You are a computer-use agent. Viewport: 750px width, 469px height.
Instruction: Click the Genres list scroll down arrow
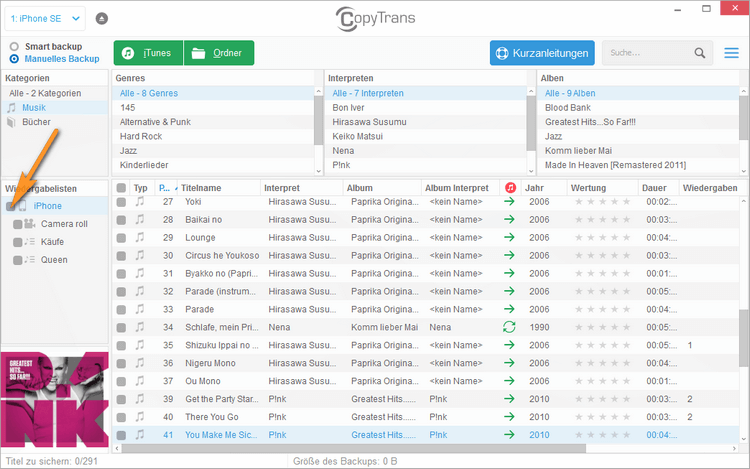319,171
